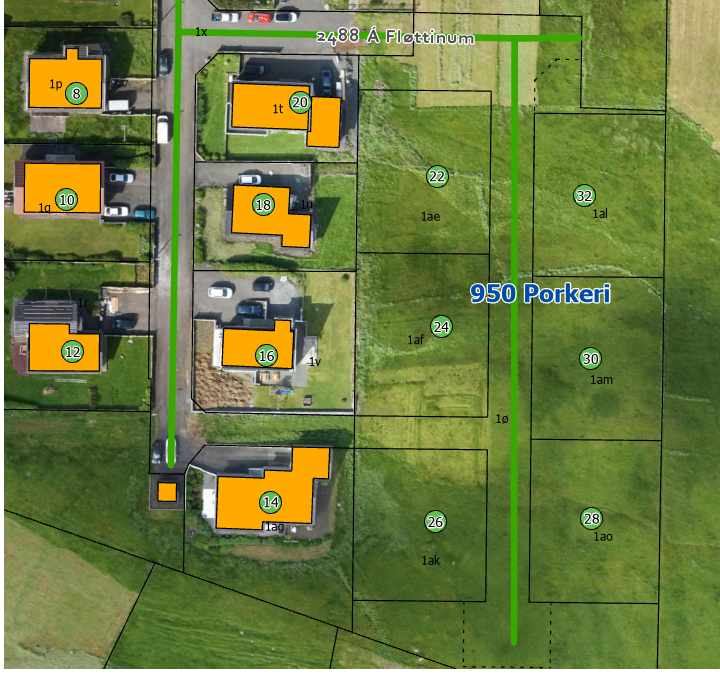This screenshot has height=679, width=720.
Task: Select address marker 14 on the building
Action: (x=271, y=502)
